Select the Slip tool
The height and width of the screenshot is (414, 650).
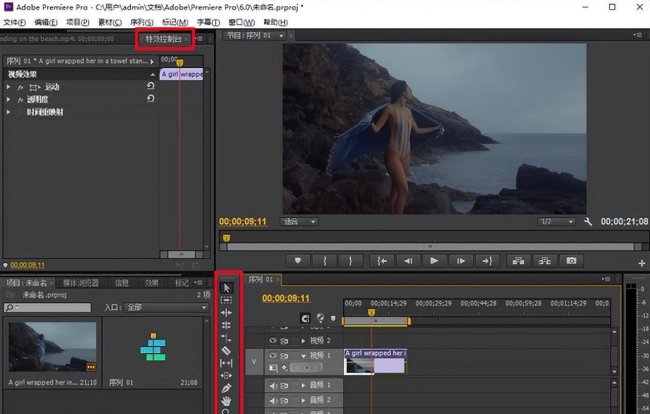point(226,363)
